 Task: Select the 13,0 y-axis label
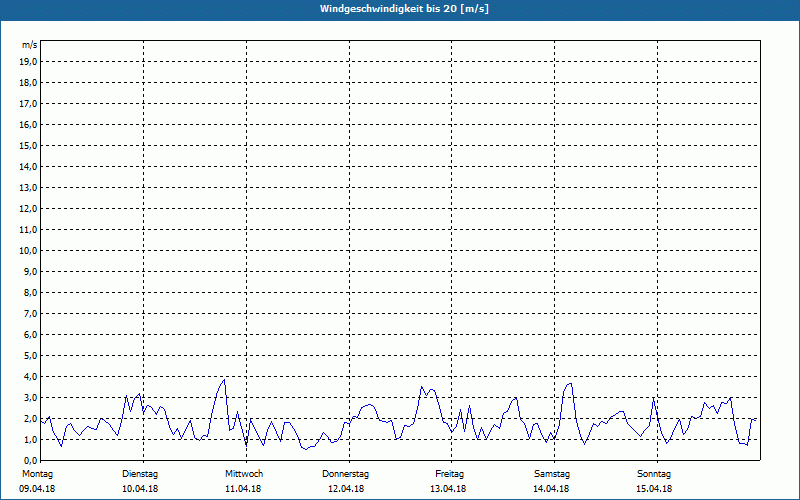pyautogui.click(x=28, y=187)
